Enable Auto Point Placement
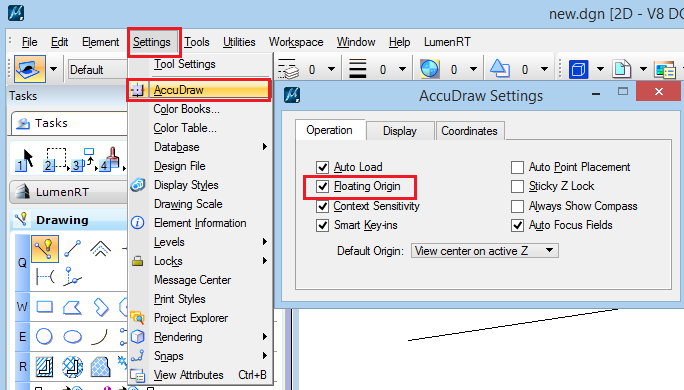 click(517, 167)
